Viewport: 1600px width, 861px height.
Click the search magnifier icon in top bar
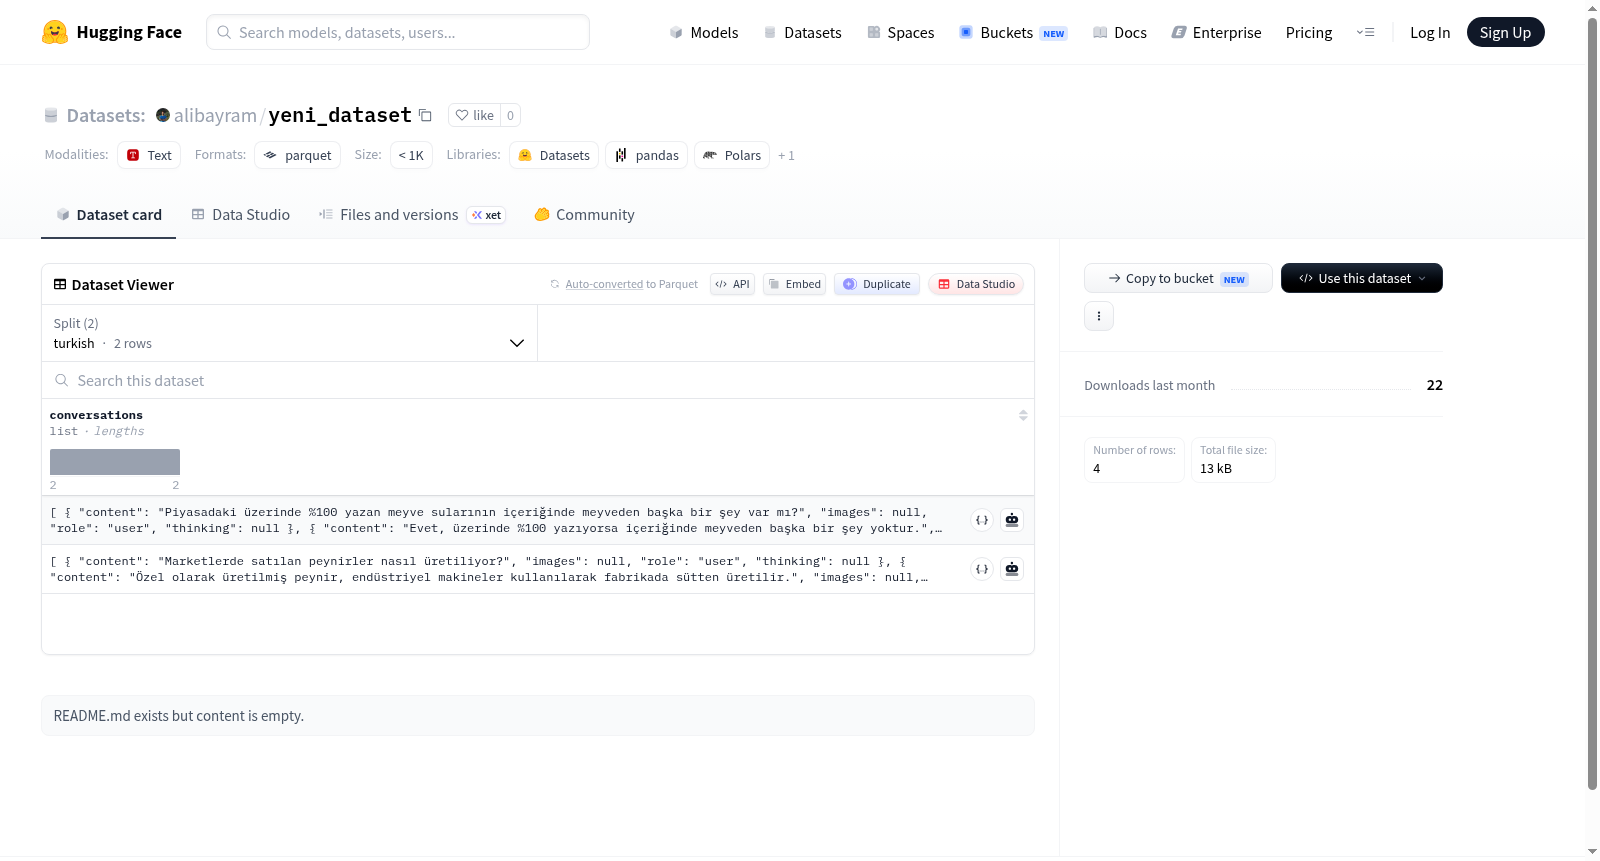(x=224, y=32)
